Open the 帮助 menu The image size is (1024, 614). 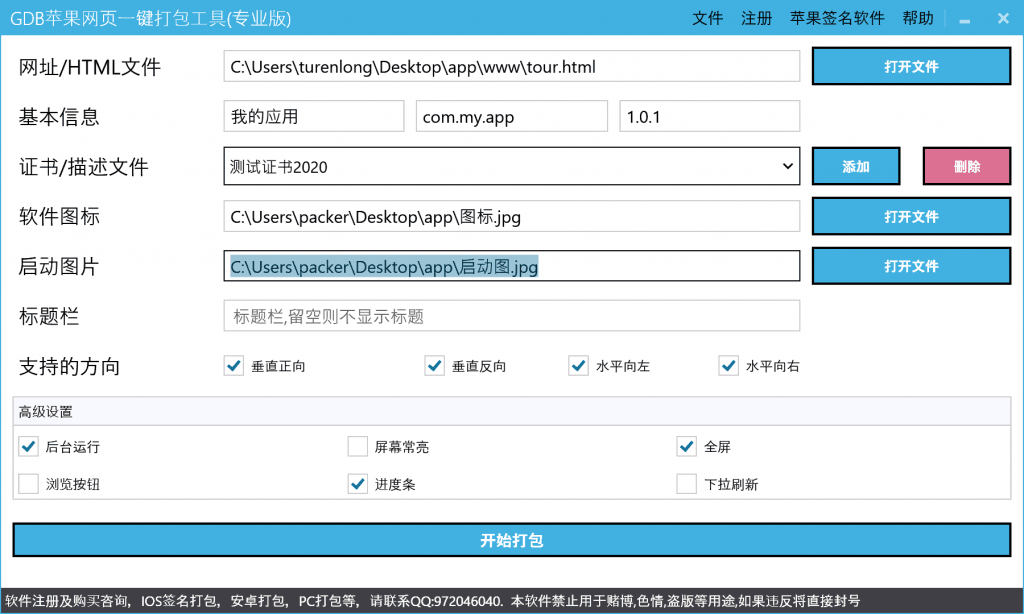(917, 18)
